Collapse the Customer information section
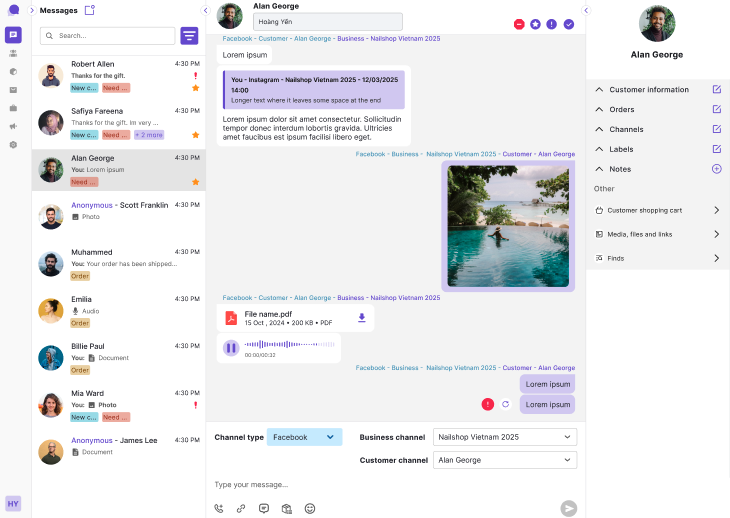 pos(599,90)
